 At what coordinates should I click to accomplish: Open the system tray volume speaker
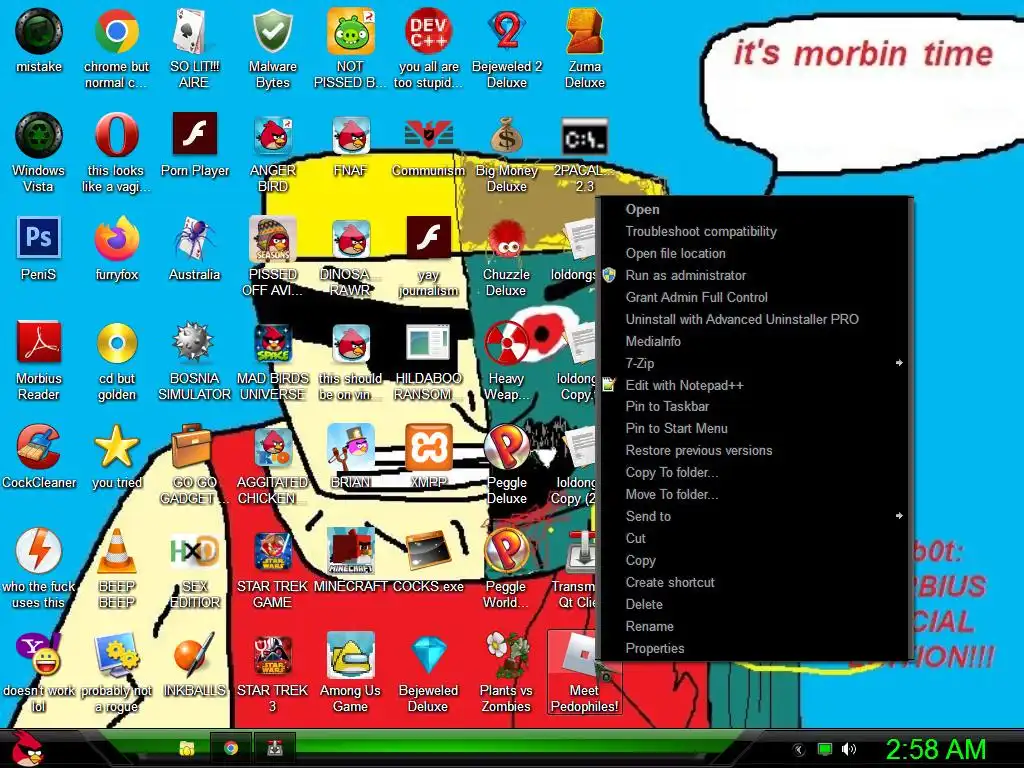point(848,749)
